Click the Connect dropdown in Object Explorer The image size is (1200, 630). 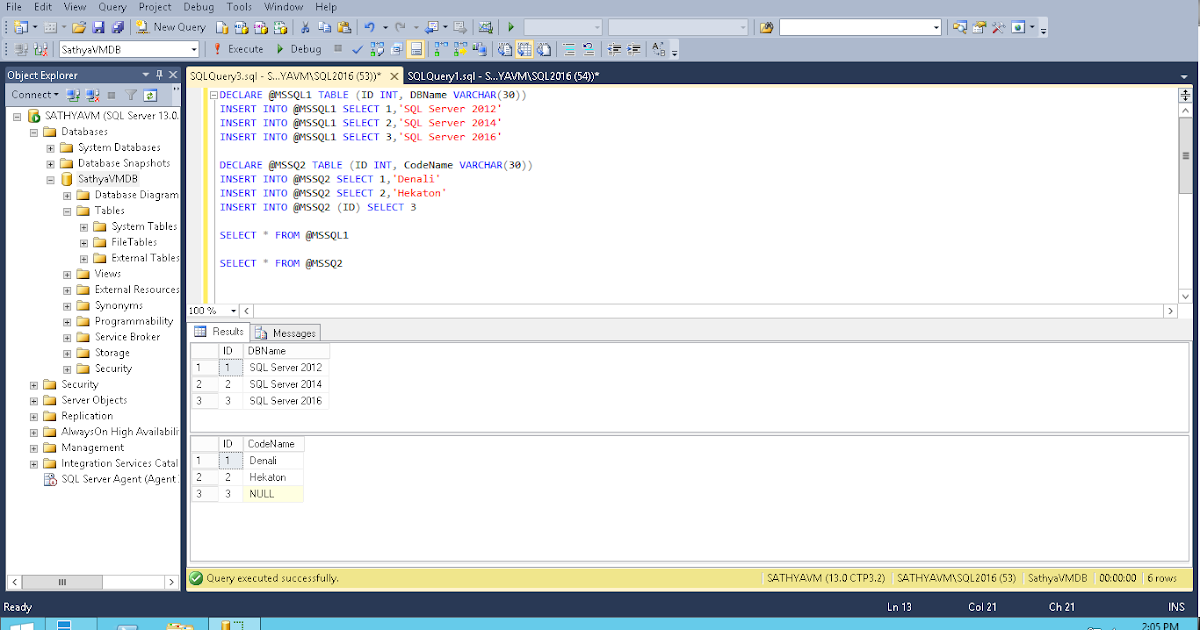(x=35, y=95)
